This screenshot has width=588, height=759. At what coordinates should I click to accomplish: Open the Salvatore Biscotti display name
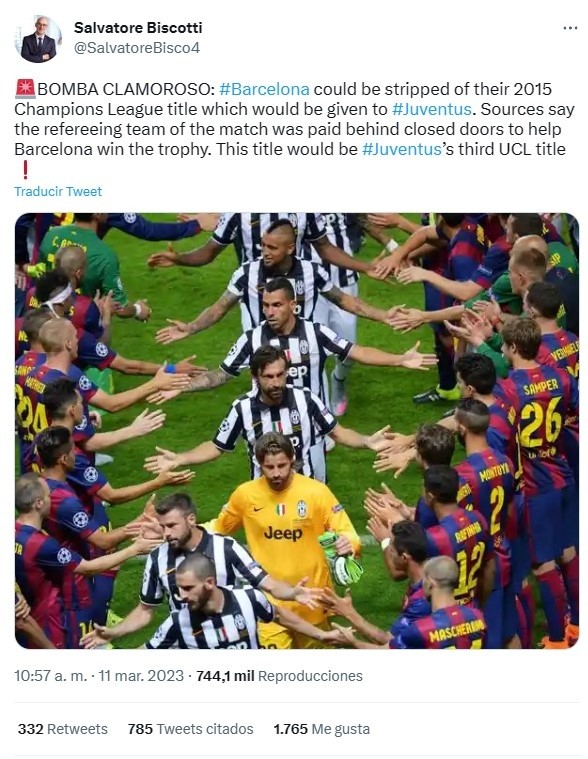(x=138, y=28)
